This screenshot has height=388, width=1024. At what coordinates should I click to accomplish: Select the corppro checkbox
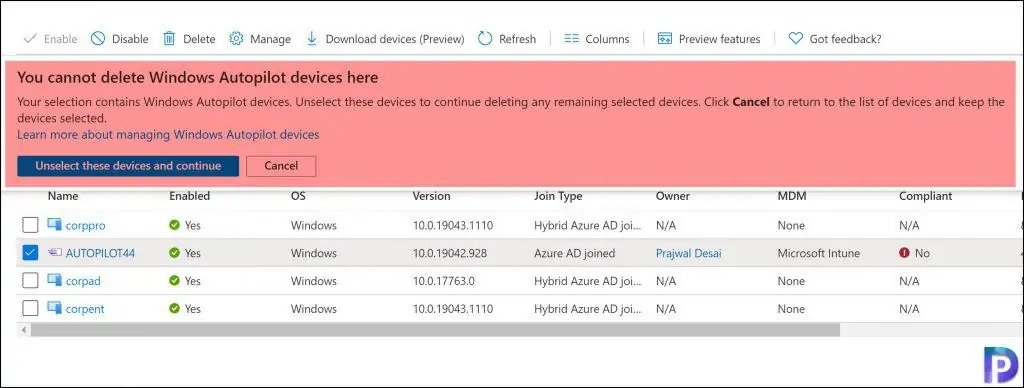[x=31, y=225]
